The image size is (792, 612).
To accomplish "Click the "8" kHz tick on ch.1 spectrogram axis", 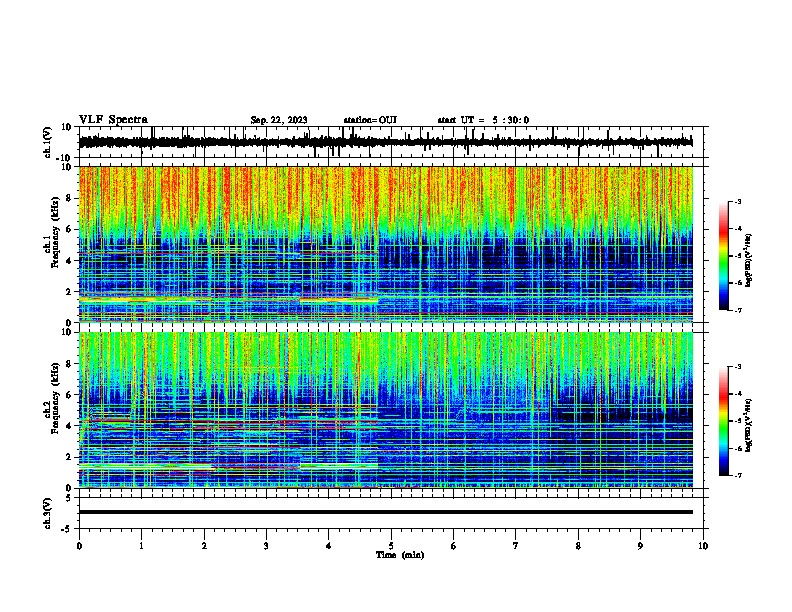I will [69, 198].
